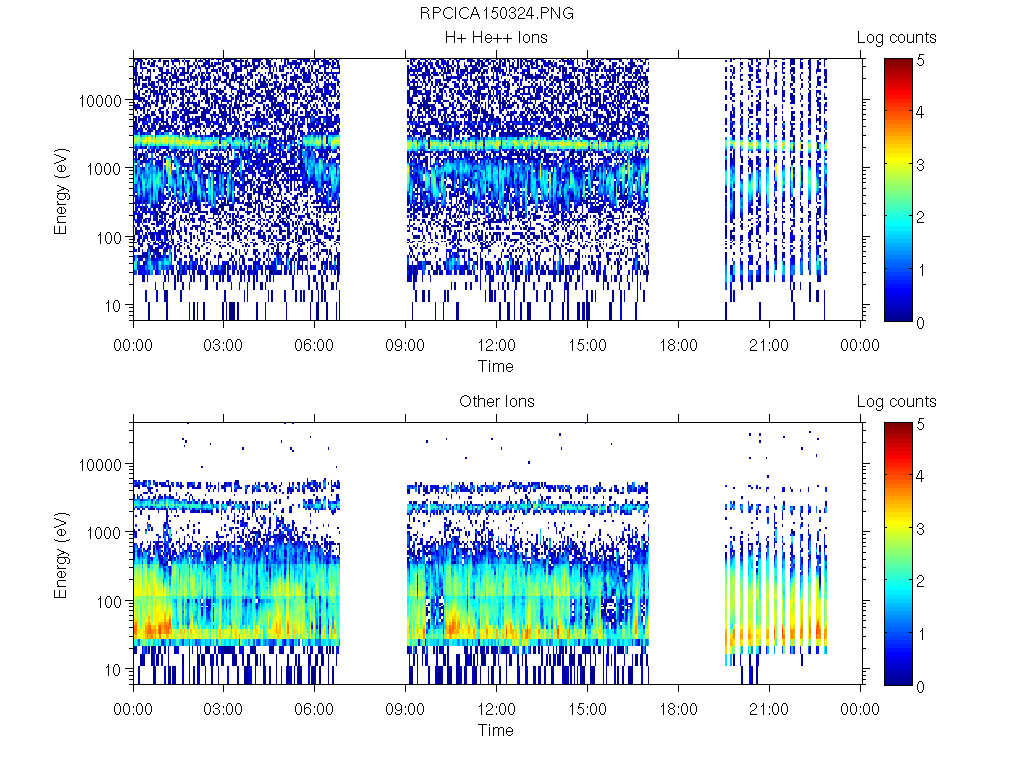Click the color bar beside Other Ions plot
Viewport: 1024px width, 768px height.
click(897, 554)
